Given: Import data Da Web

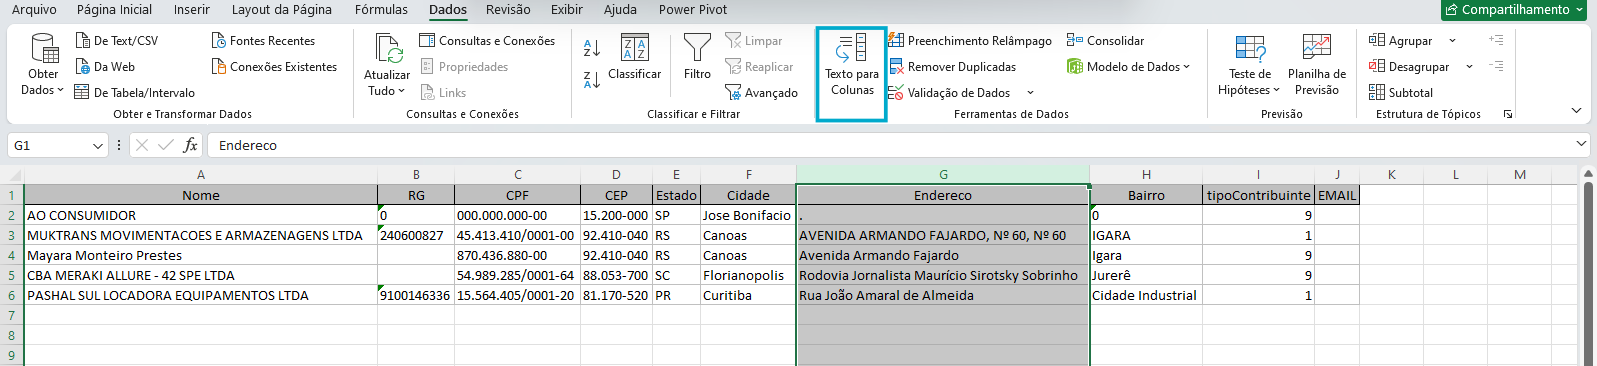Looking at the screenshot, I should (x=105, y=67).
